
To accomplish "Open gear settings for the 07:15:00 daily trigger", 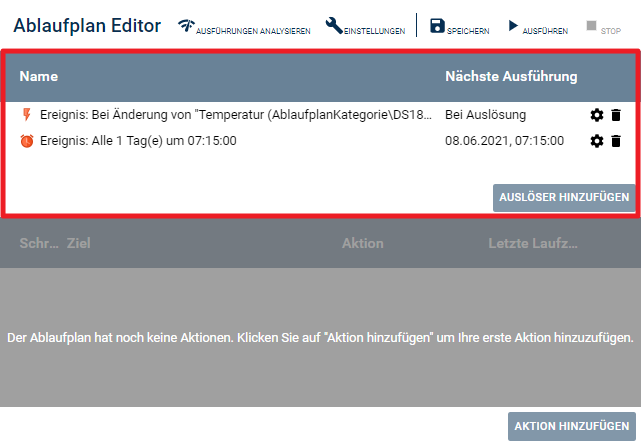I will [x=597, y=141].
